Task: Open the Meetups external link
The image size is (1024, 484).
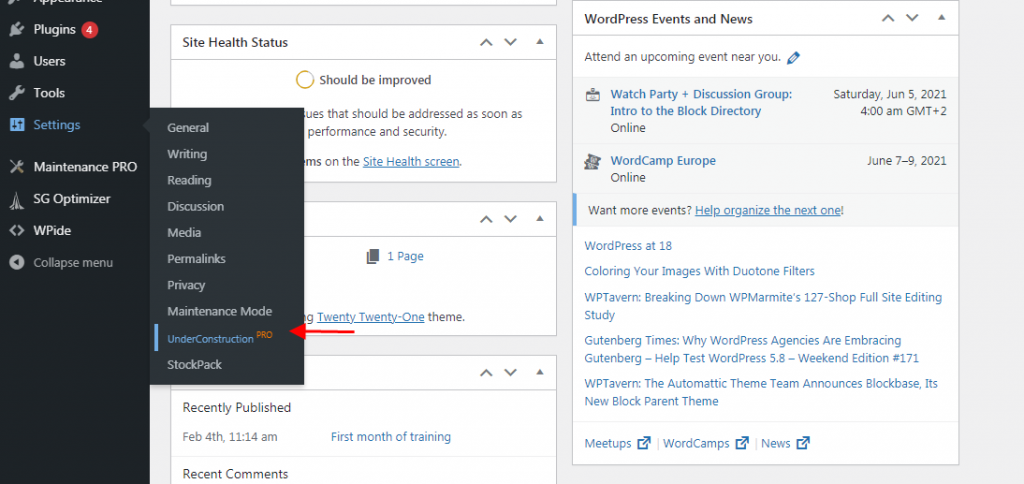Action: pos(617,444)
